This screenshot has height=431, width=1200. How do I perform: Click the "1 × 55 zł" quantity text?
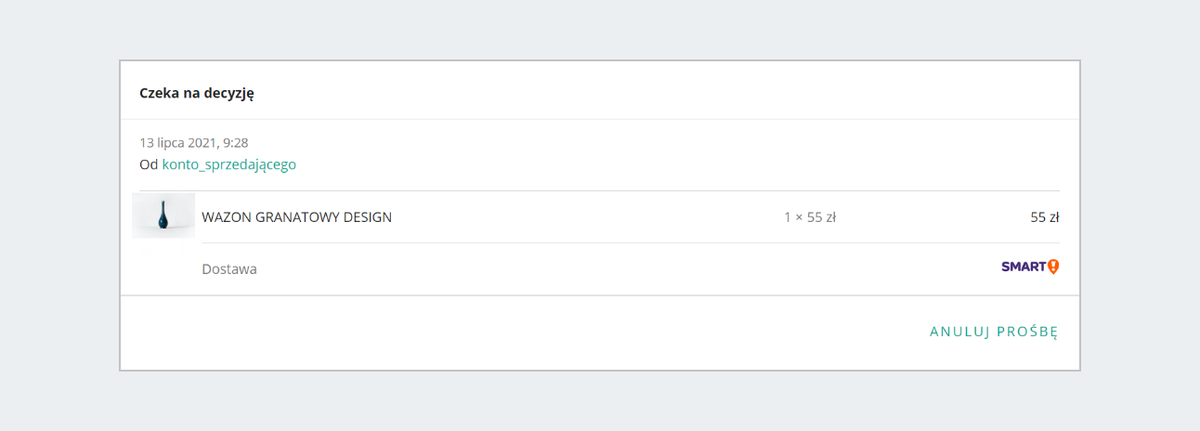(809, 217)
